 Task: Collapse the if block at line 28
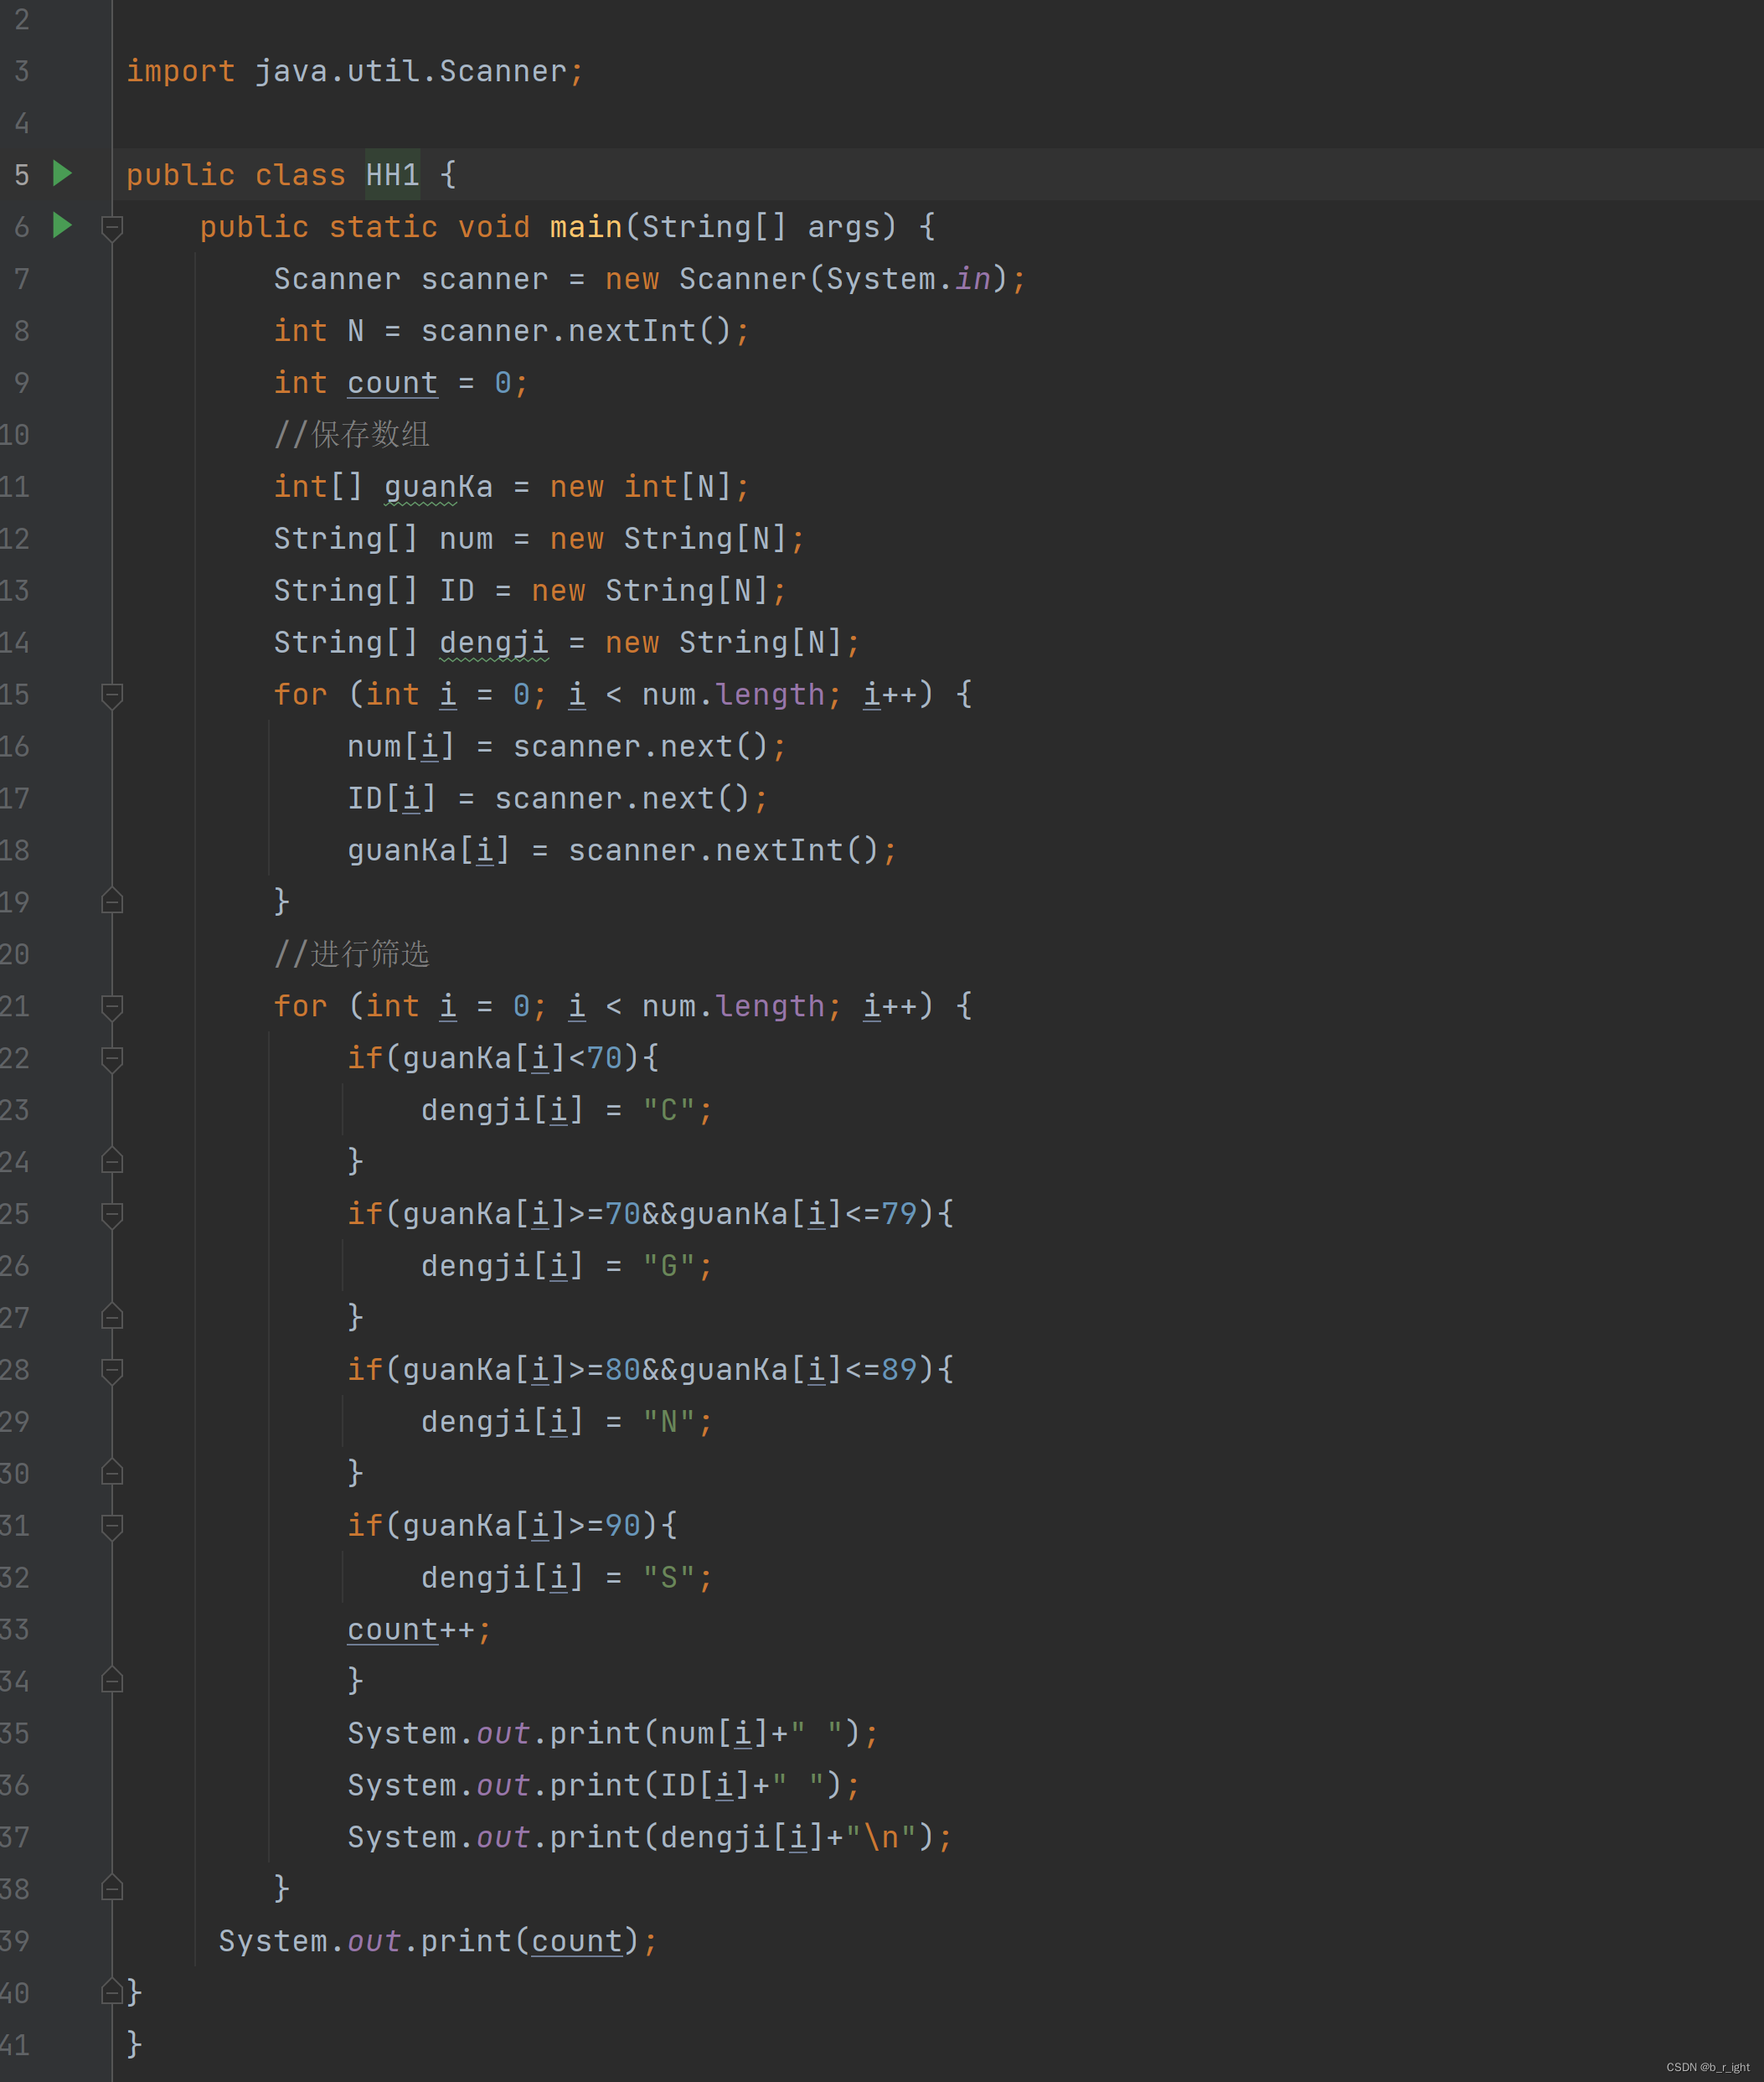coord(112,1372)
